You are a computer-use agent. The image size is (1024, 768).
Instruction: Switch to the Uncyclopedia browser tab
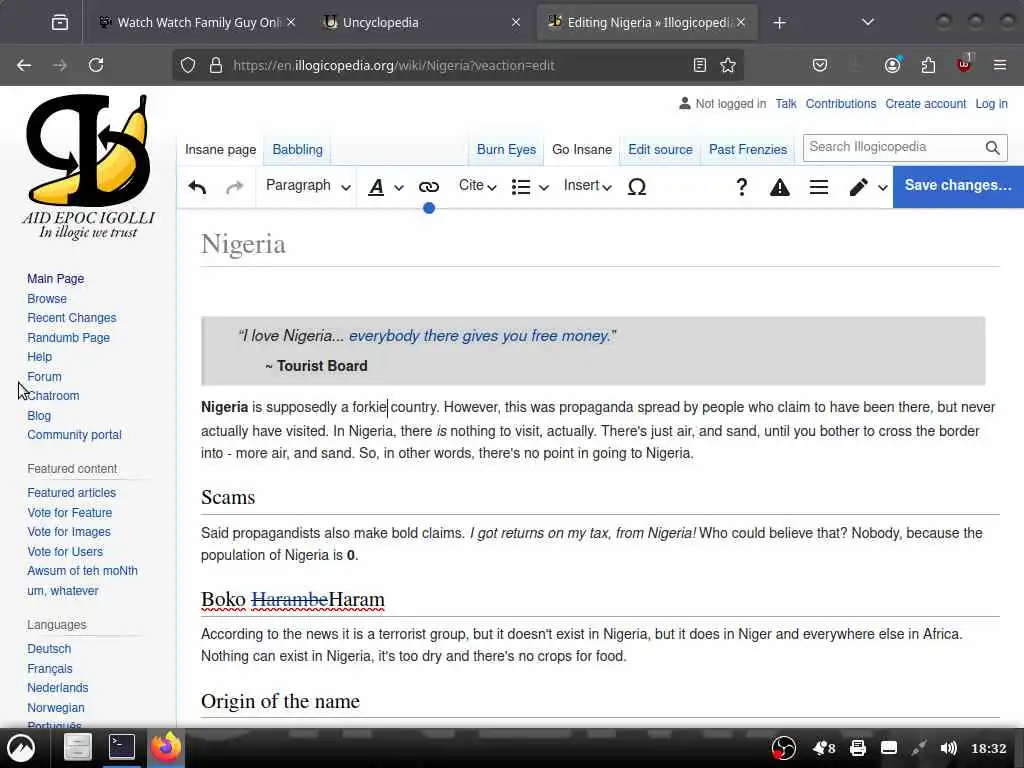(421, 23)
